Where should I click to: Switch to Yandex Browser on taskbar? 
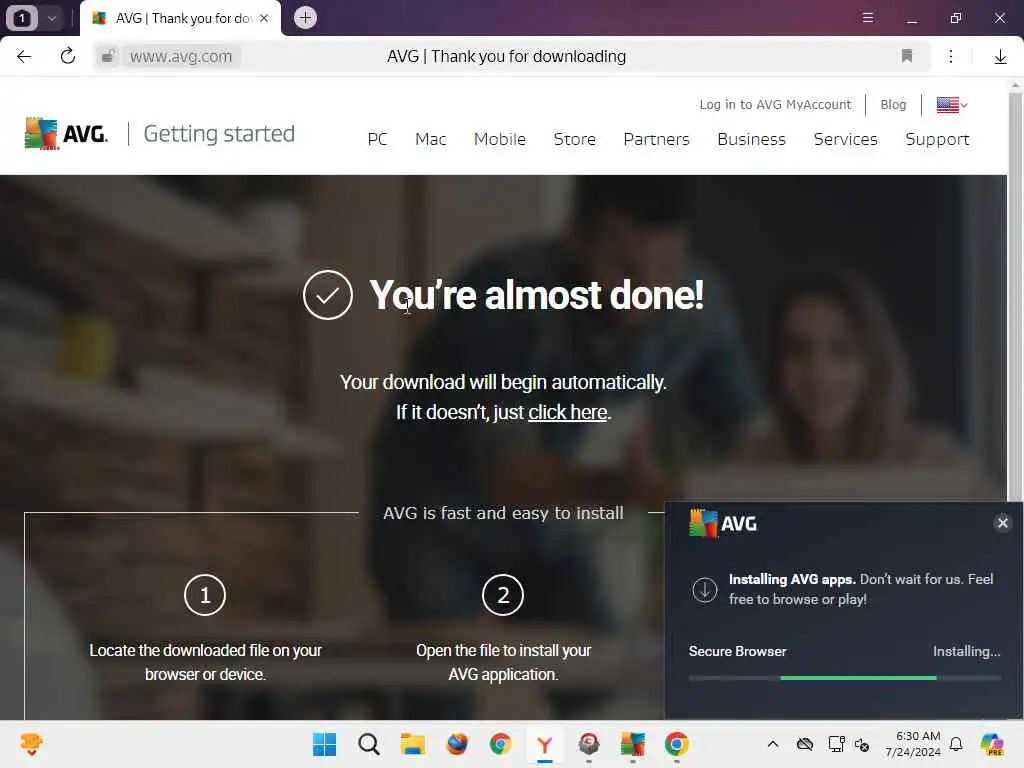[x=545, y=744]
